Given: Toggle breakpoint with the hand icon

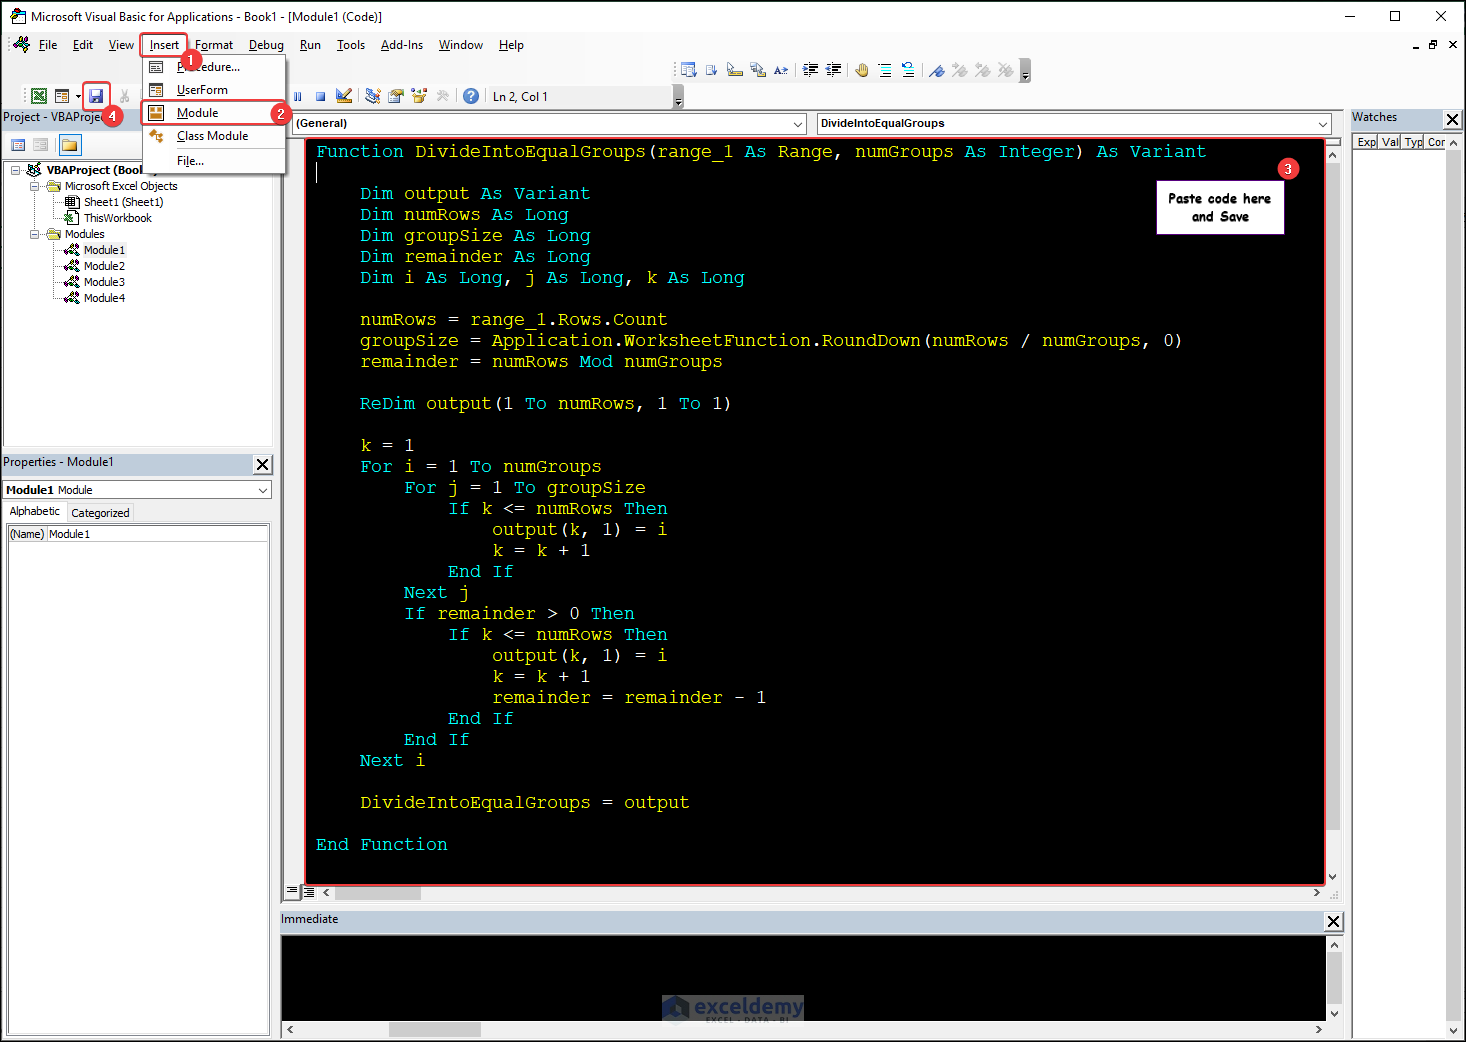Looking at the screenshot, I should [x=861, y=70].
